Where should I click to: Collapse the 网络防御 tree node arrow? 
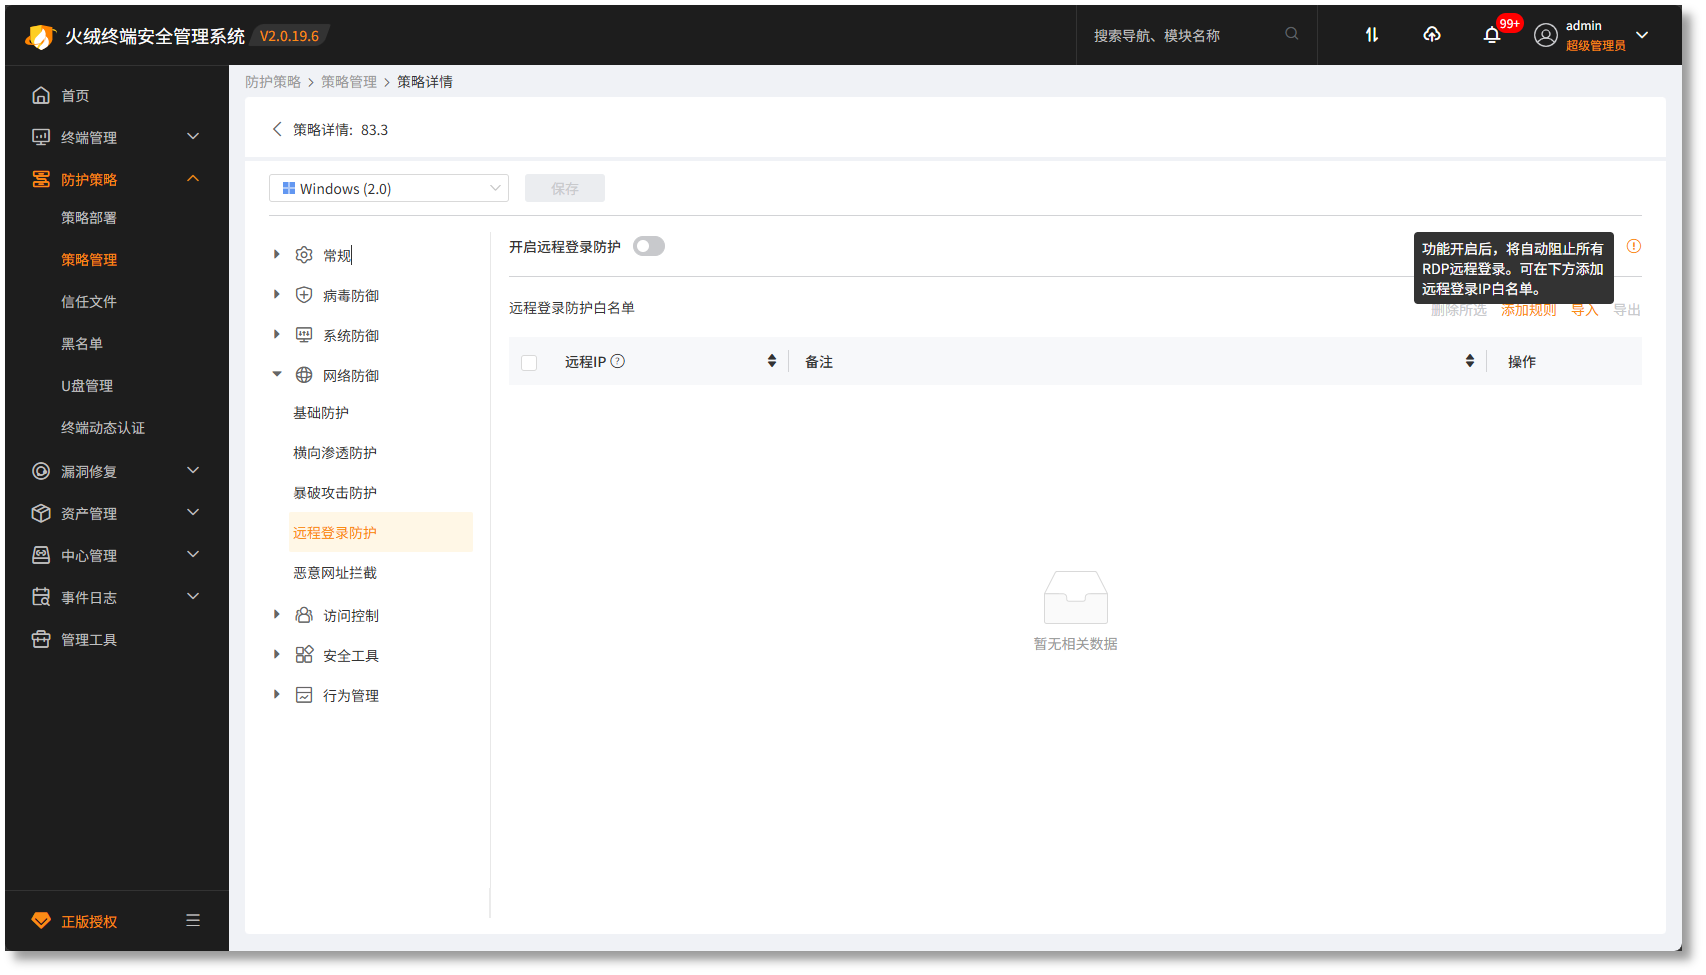[x=277, y=374]
